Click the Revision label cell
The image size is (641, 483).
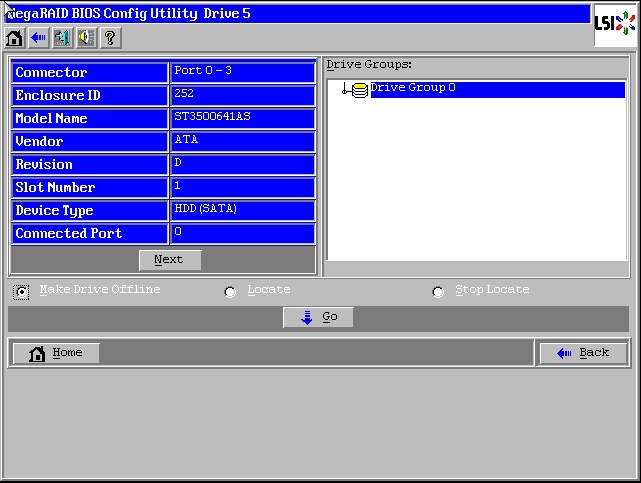(90, 165)
